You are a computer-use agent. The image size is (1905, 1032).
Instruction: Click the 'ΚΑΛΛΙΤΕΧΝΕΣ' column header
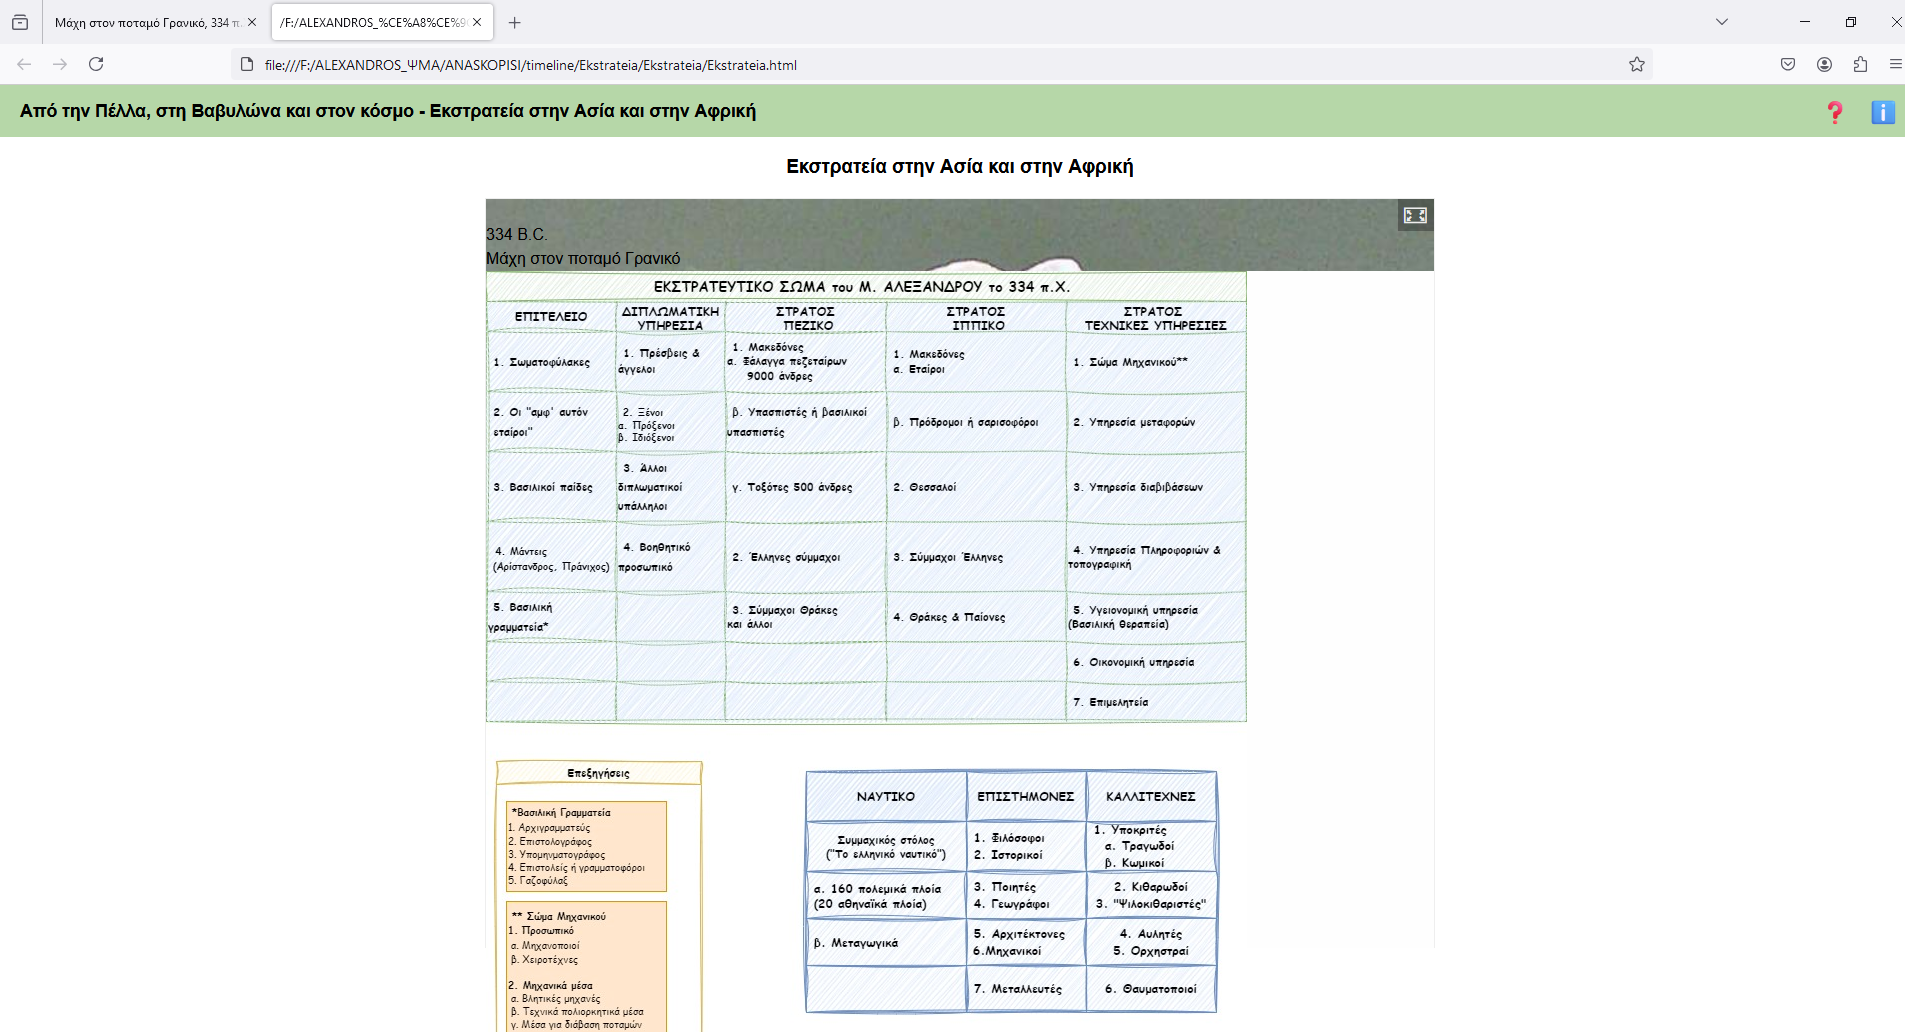[1151, 797]
